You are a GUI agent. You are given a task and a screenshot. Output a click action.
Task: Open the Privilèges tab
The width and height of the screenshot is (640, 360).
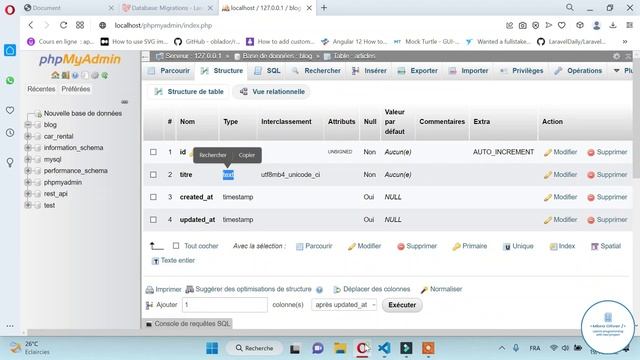point(522,71)
